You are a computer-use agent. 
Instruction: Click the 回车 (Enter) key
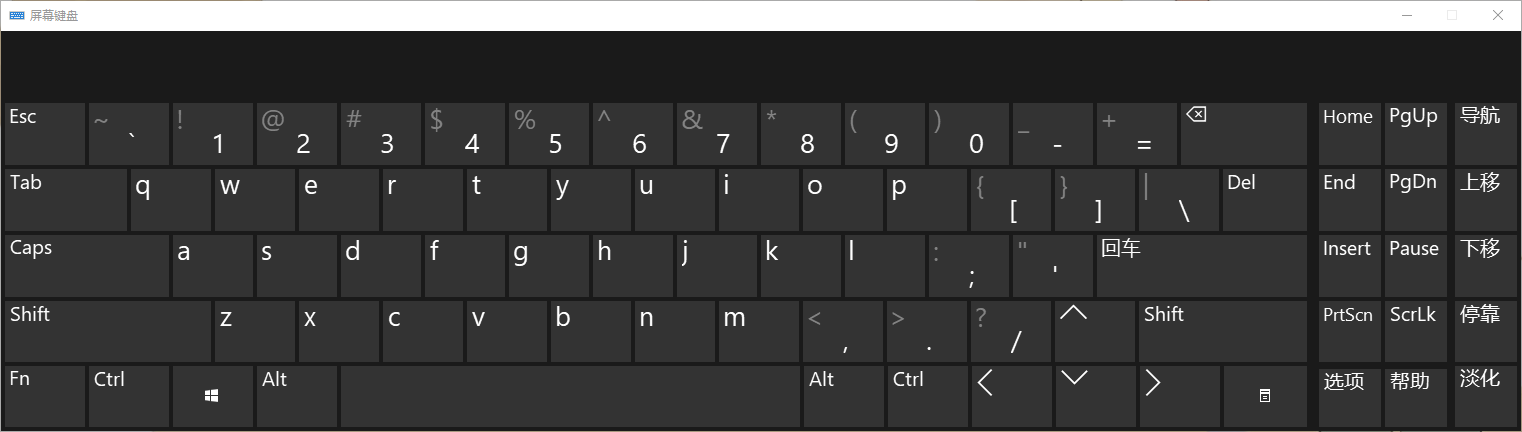(1202, 265)
